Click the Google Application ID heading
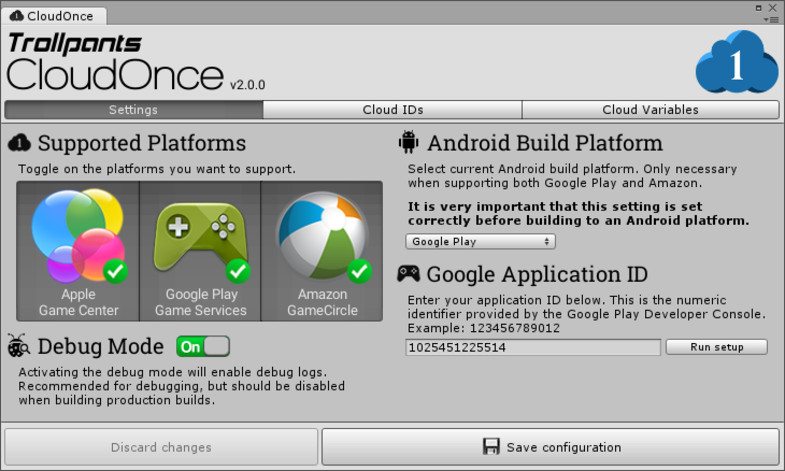785x471 pixels. coord(537,274)
